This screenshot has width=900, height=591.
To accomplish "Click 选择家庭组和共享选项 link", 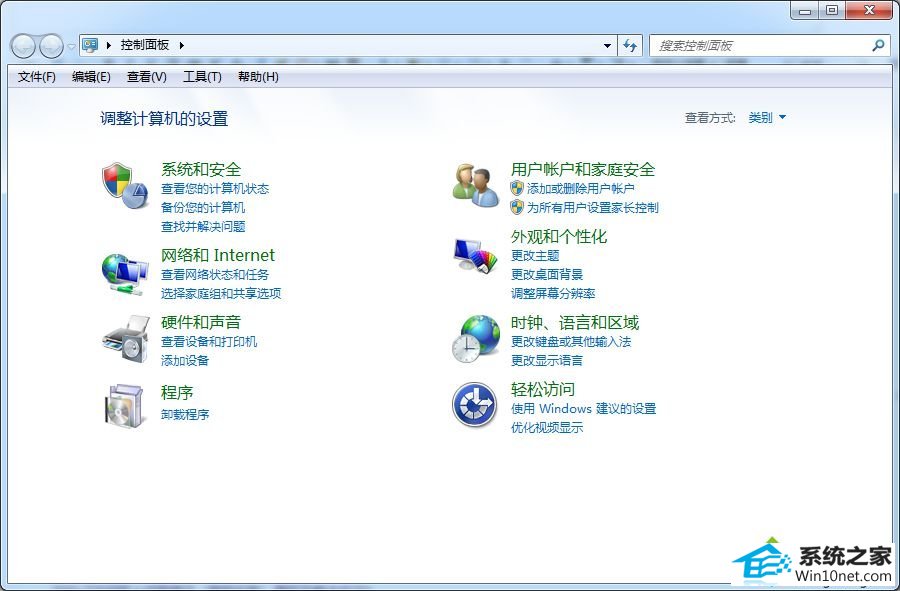I will point(221,293).
